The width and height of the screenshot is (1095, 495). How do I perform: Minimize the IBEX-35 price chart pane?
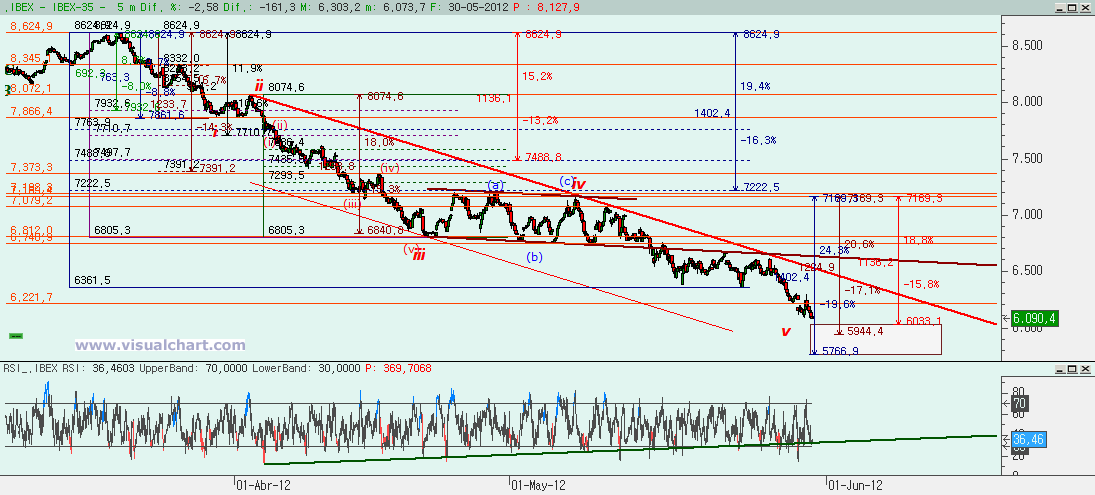pyautogui.click(x=1059, y=7)
